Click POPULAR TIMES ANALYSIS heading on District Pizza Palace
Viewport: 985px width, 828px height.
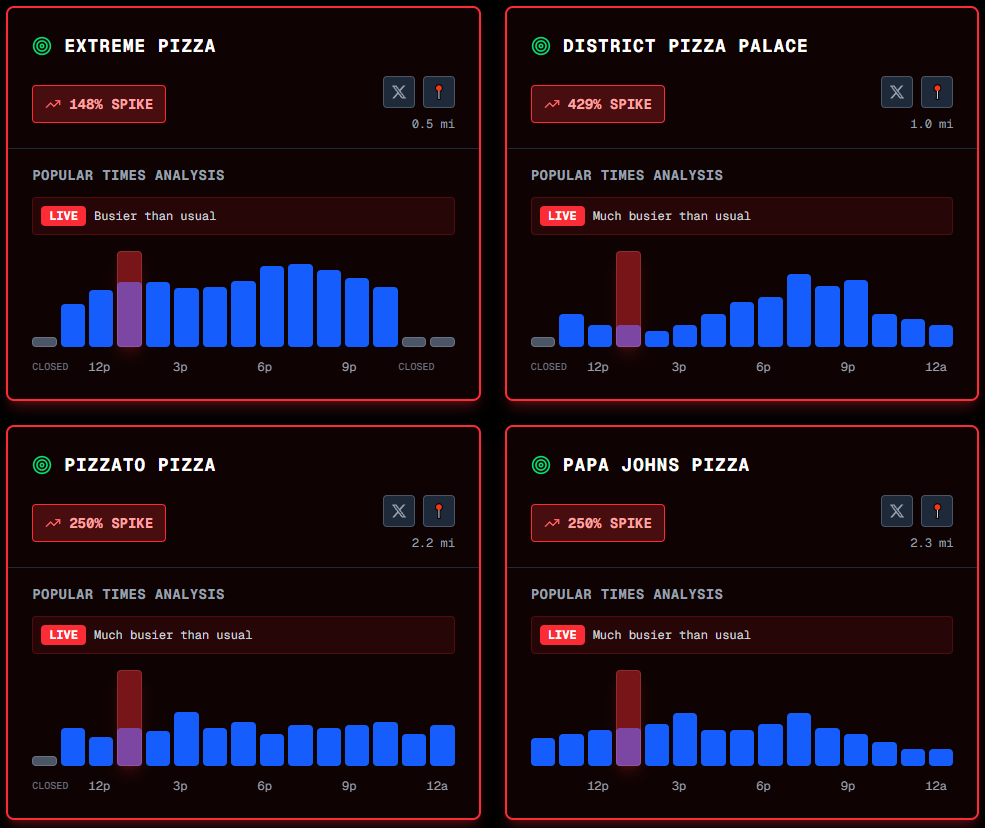click(x=627, y=175)
